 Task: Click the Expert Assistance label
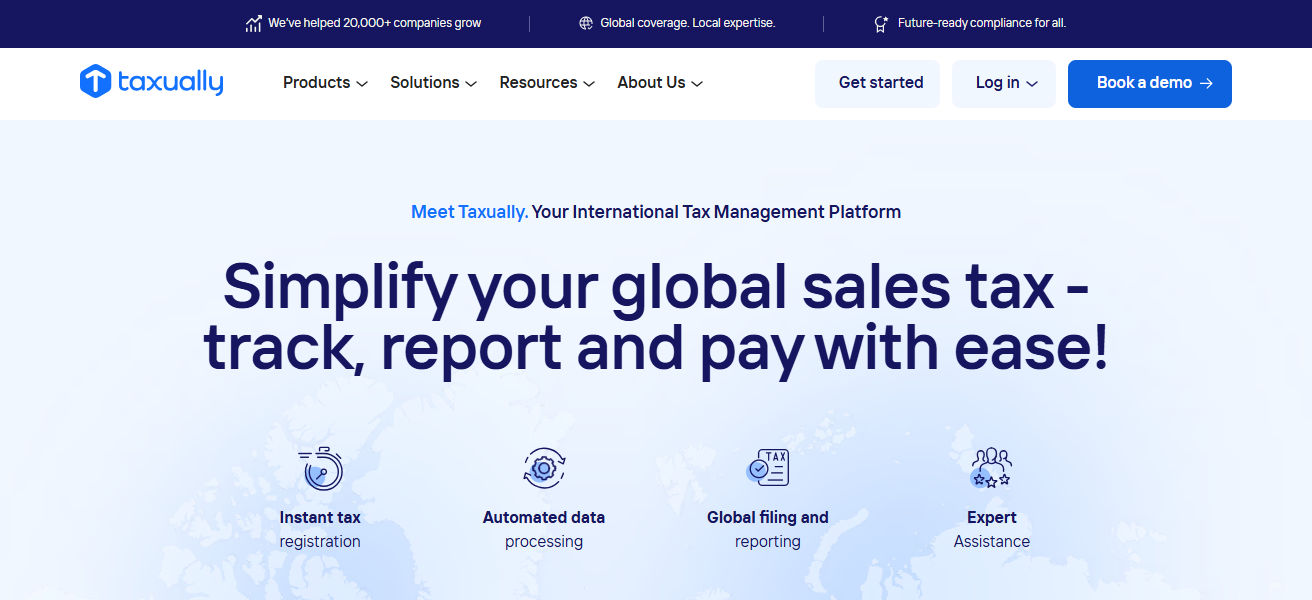pyautogui.click(x=991, y=529)
